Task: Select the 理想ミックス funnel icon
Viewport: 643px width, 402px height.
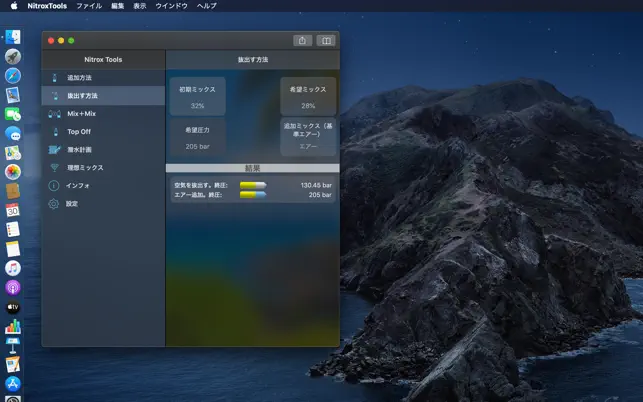Action: click(54, 167)
